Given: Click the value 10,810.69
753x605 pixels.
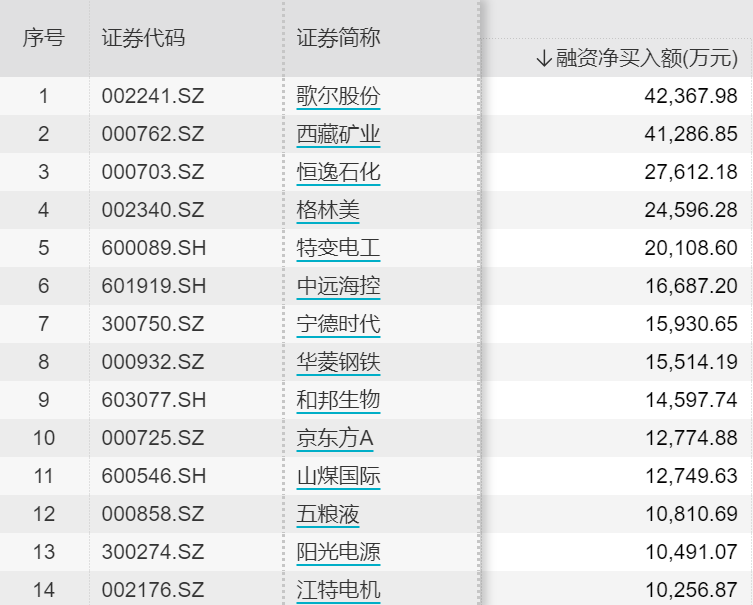Looking at the screenshot, I should coord(691,514).
